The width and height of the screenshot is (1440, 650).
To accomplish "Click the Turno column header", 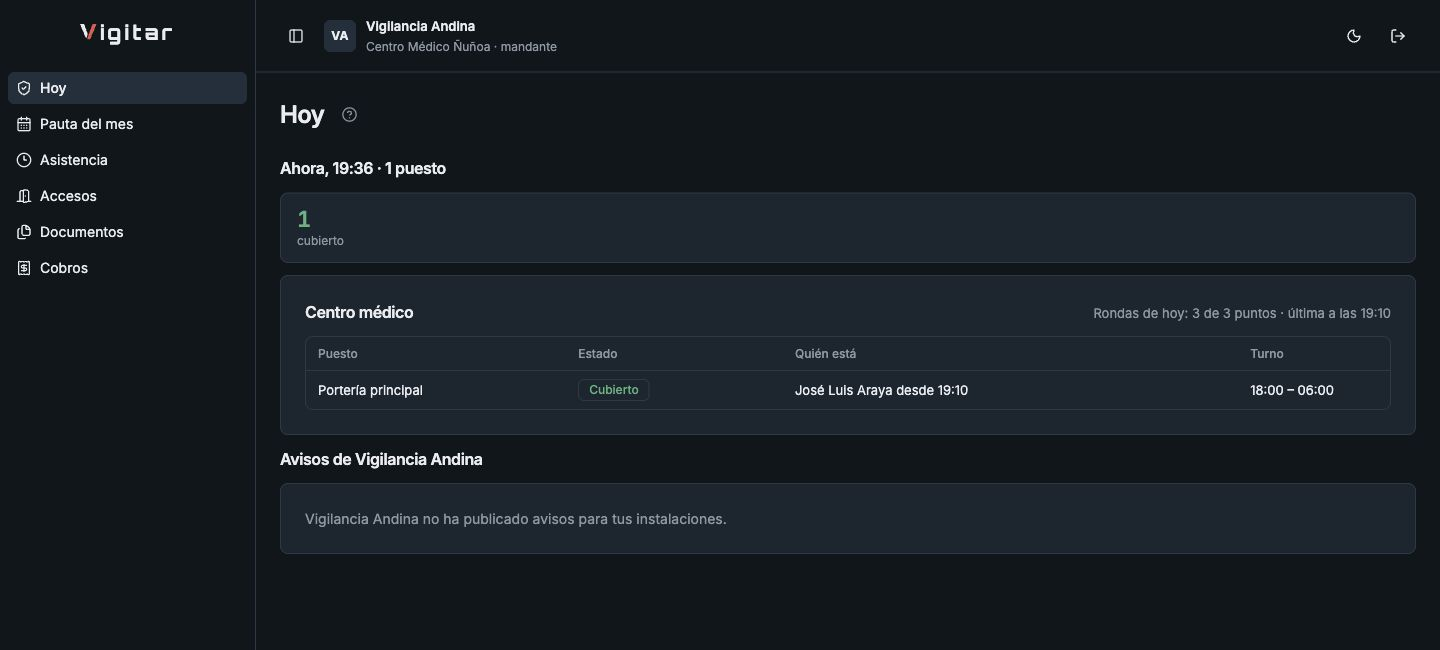I will click(1266, 354).
